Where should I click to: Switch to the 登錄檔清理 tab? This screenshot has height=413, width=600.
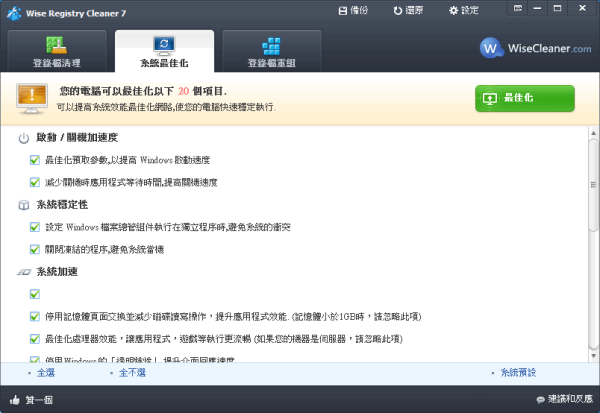57,51
